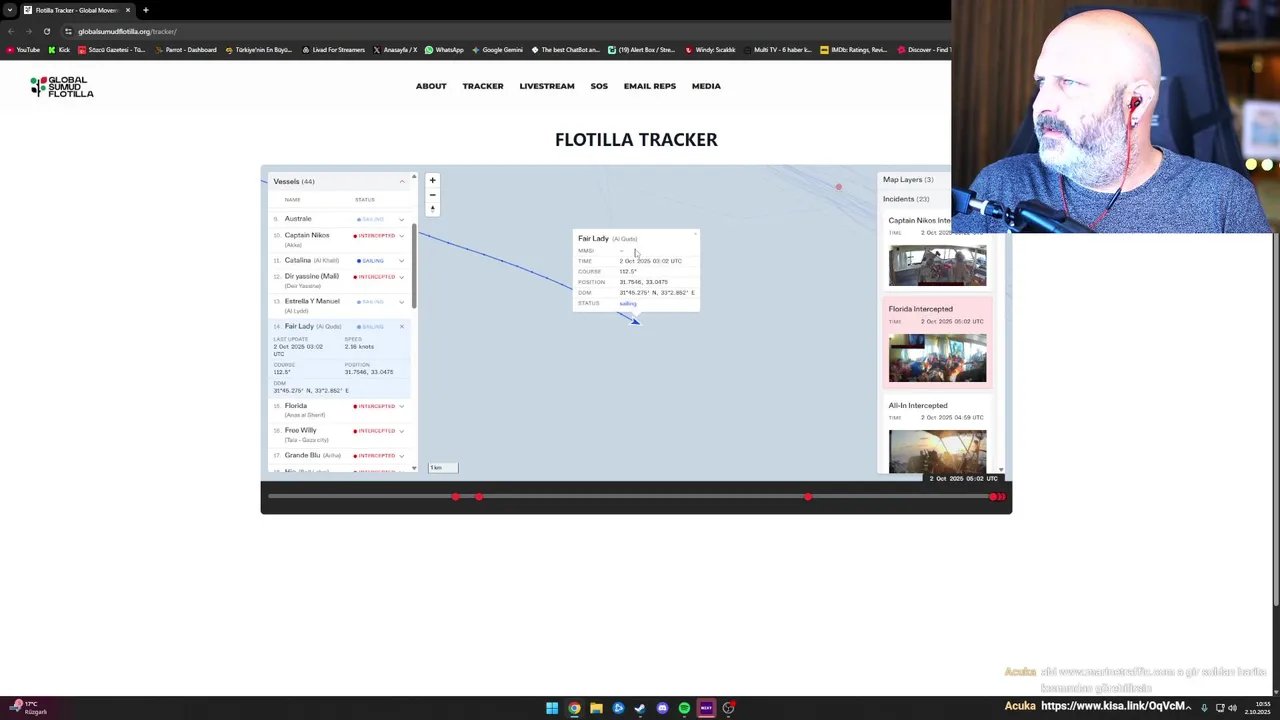Expand Map Layers (3) section
The height and width of the screenshot is (720, 1280).
point(908,180)
